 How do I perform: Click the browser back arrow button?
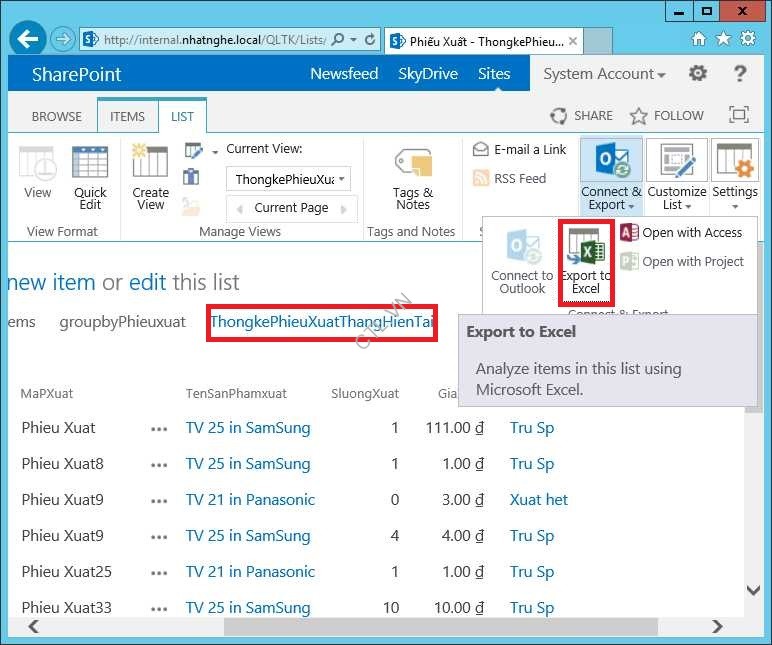click(28, 40)
